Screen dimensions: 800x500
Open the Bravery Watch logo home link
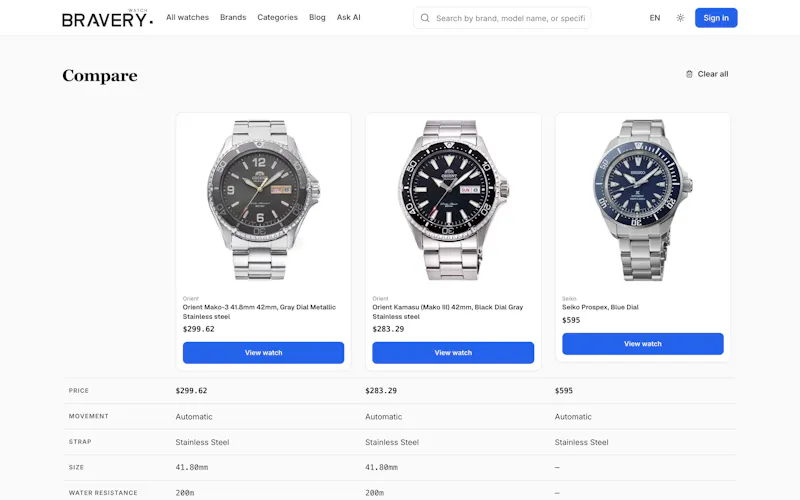tap(108, 18)
